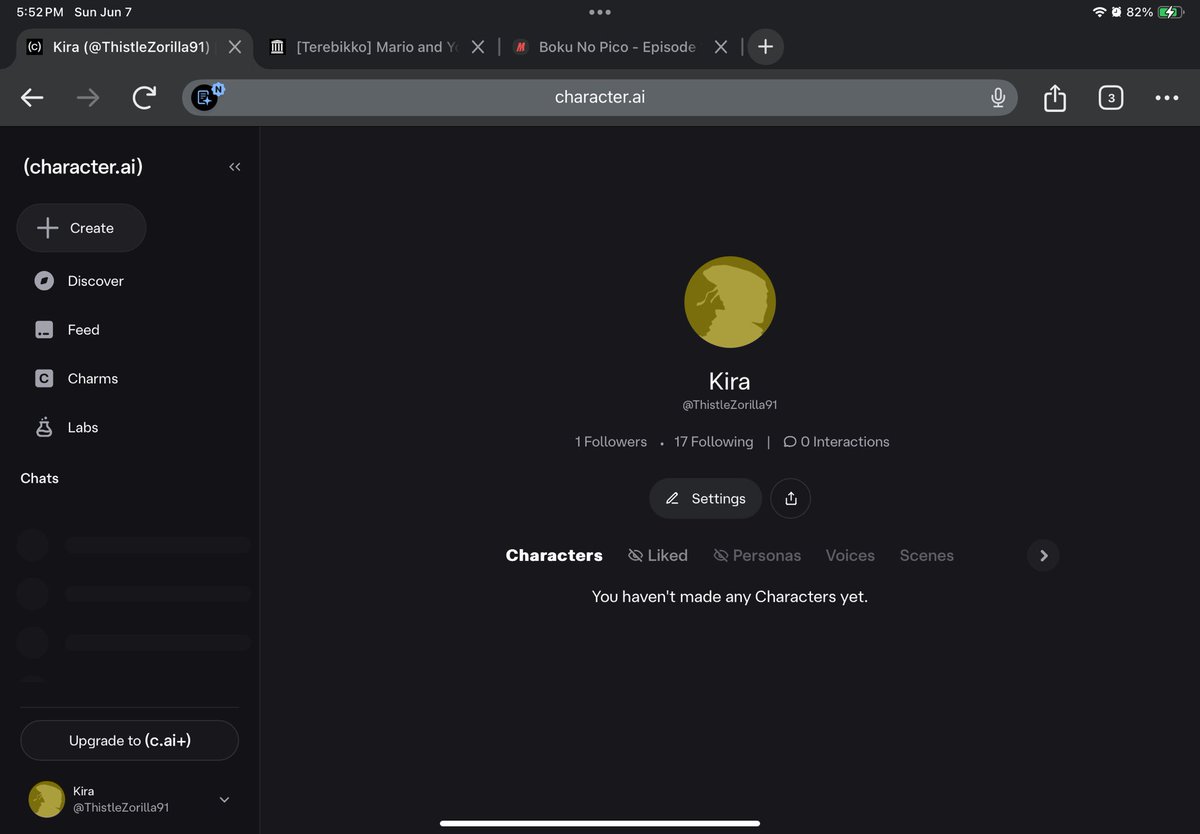Click the 0 Interactions count
1200x834 pixels.
pos(836,442)
